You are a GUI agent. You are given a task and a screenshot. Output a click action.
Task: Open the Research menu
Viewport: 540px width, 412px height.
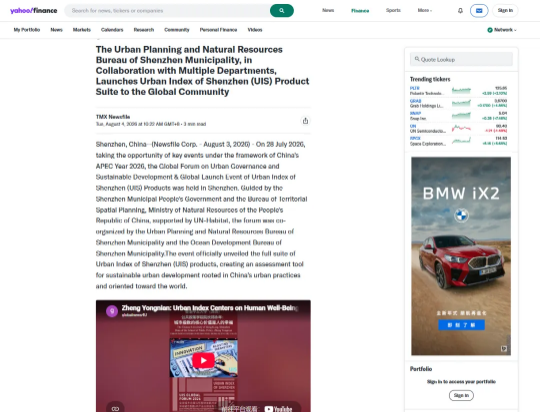click(144, 30)
